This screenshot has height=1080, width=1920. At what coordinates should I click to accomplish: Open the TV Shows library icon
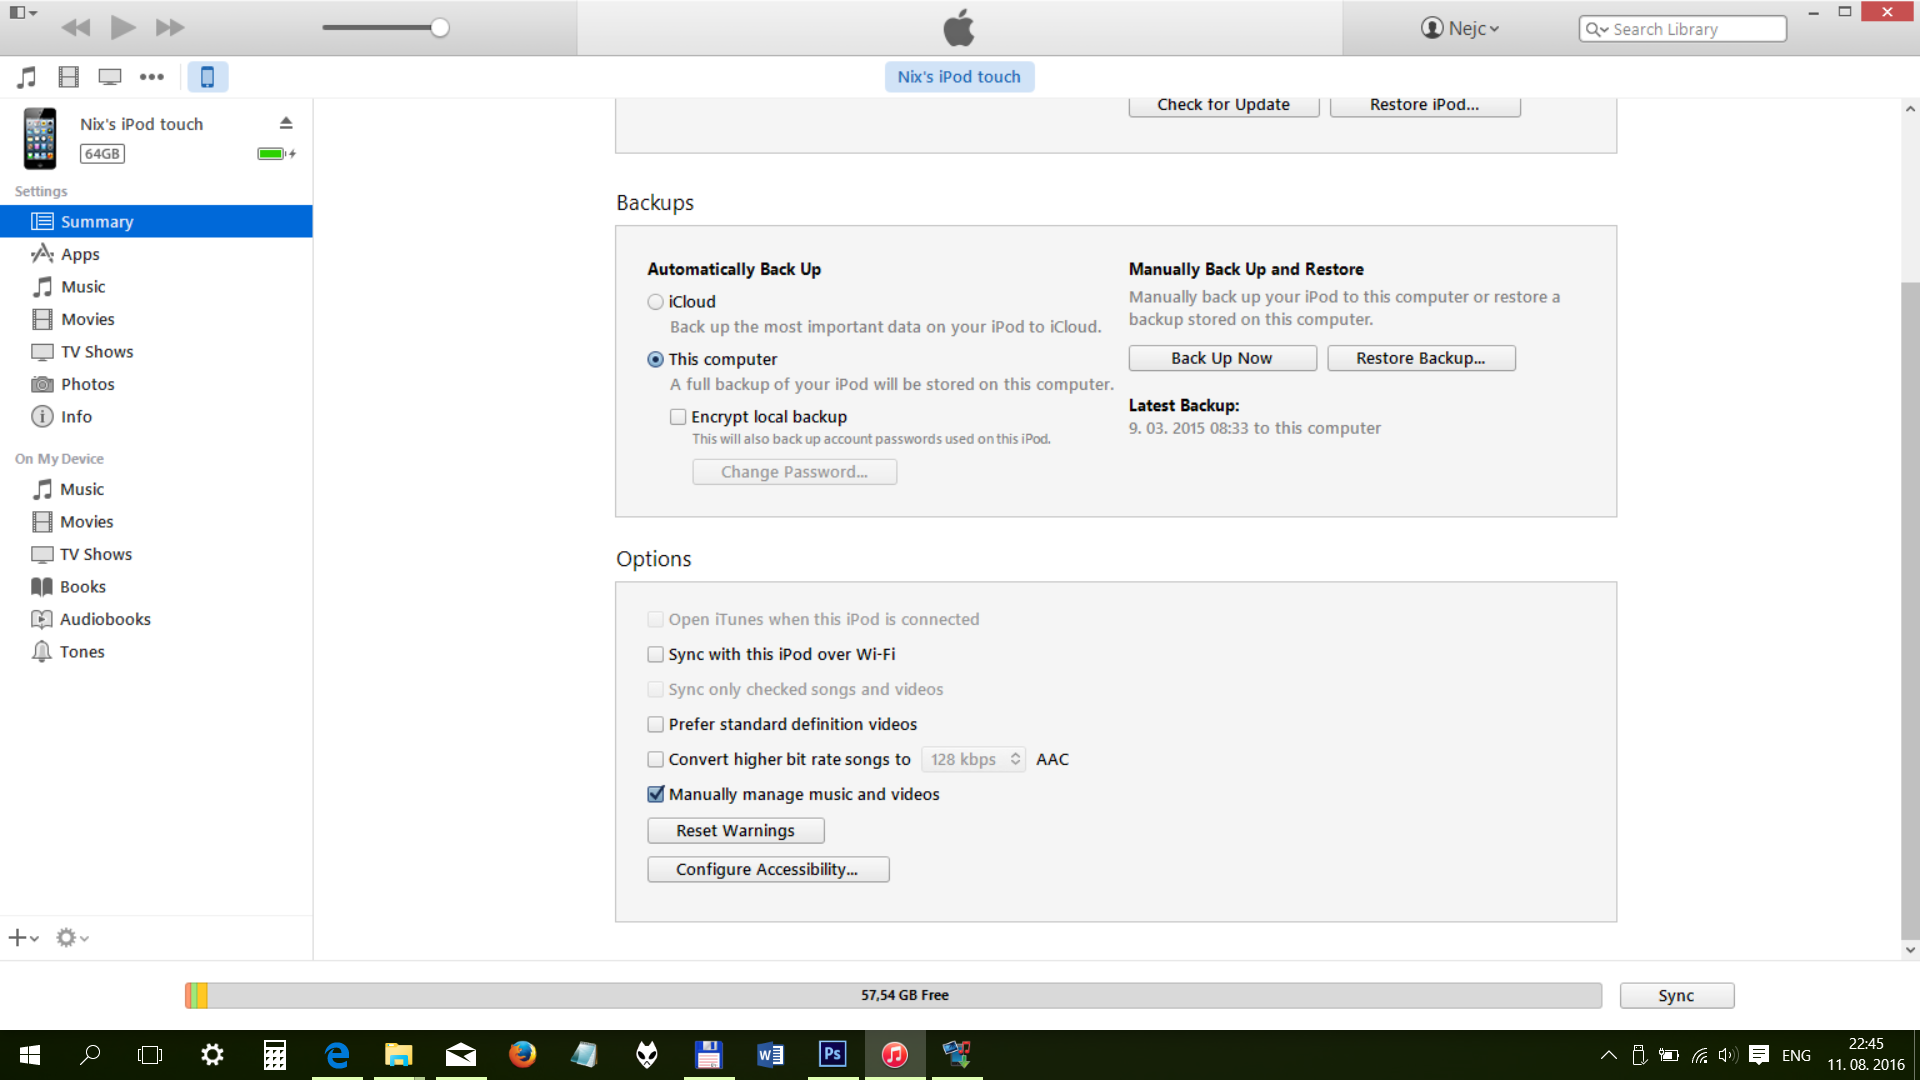pos(110,77)
